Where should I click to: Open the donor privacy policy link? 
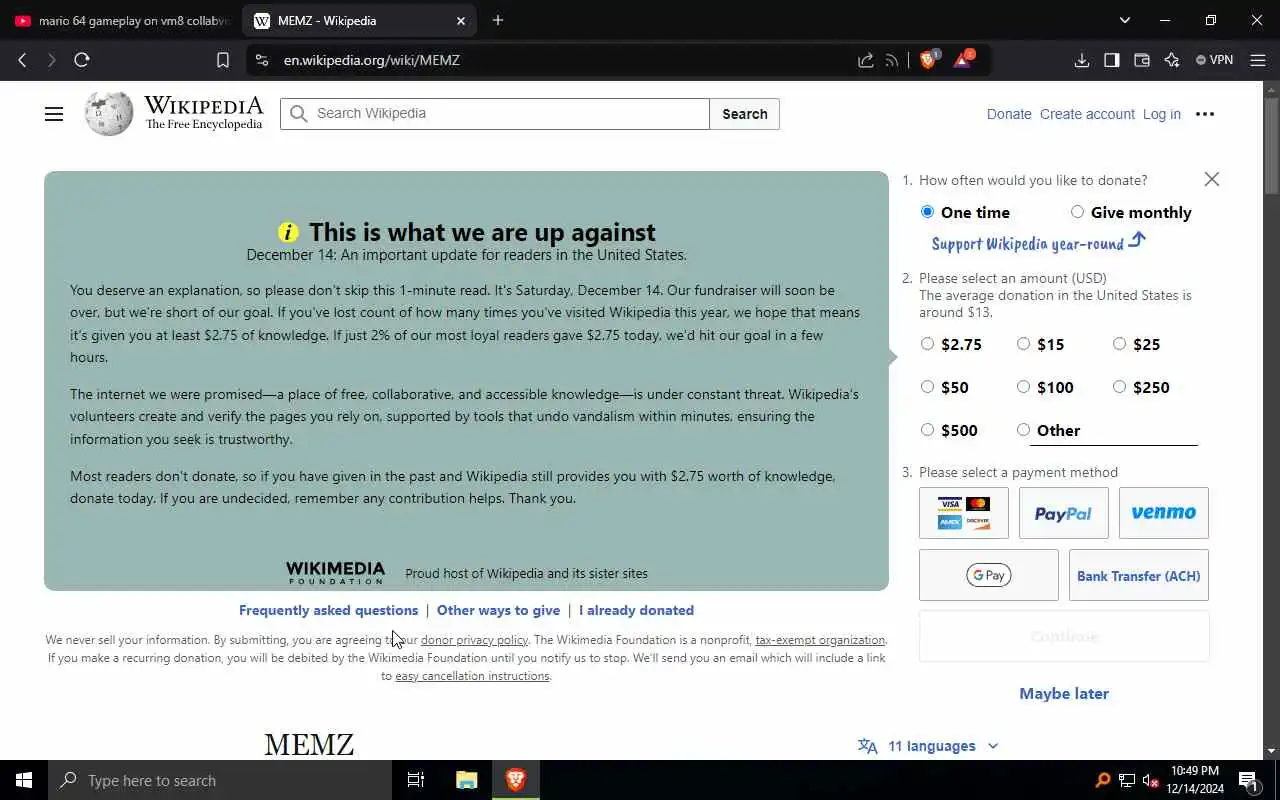[x=474, y=640]
